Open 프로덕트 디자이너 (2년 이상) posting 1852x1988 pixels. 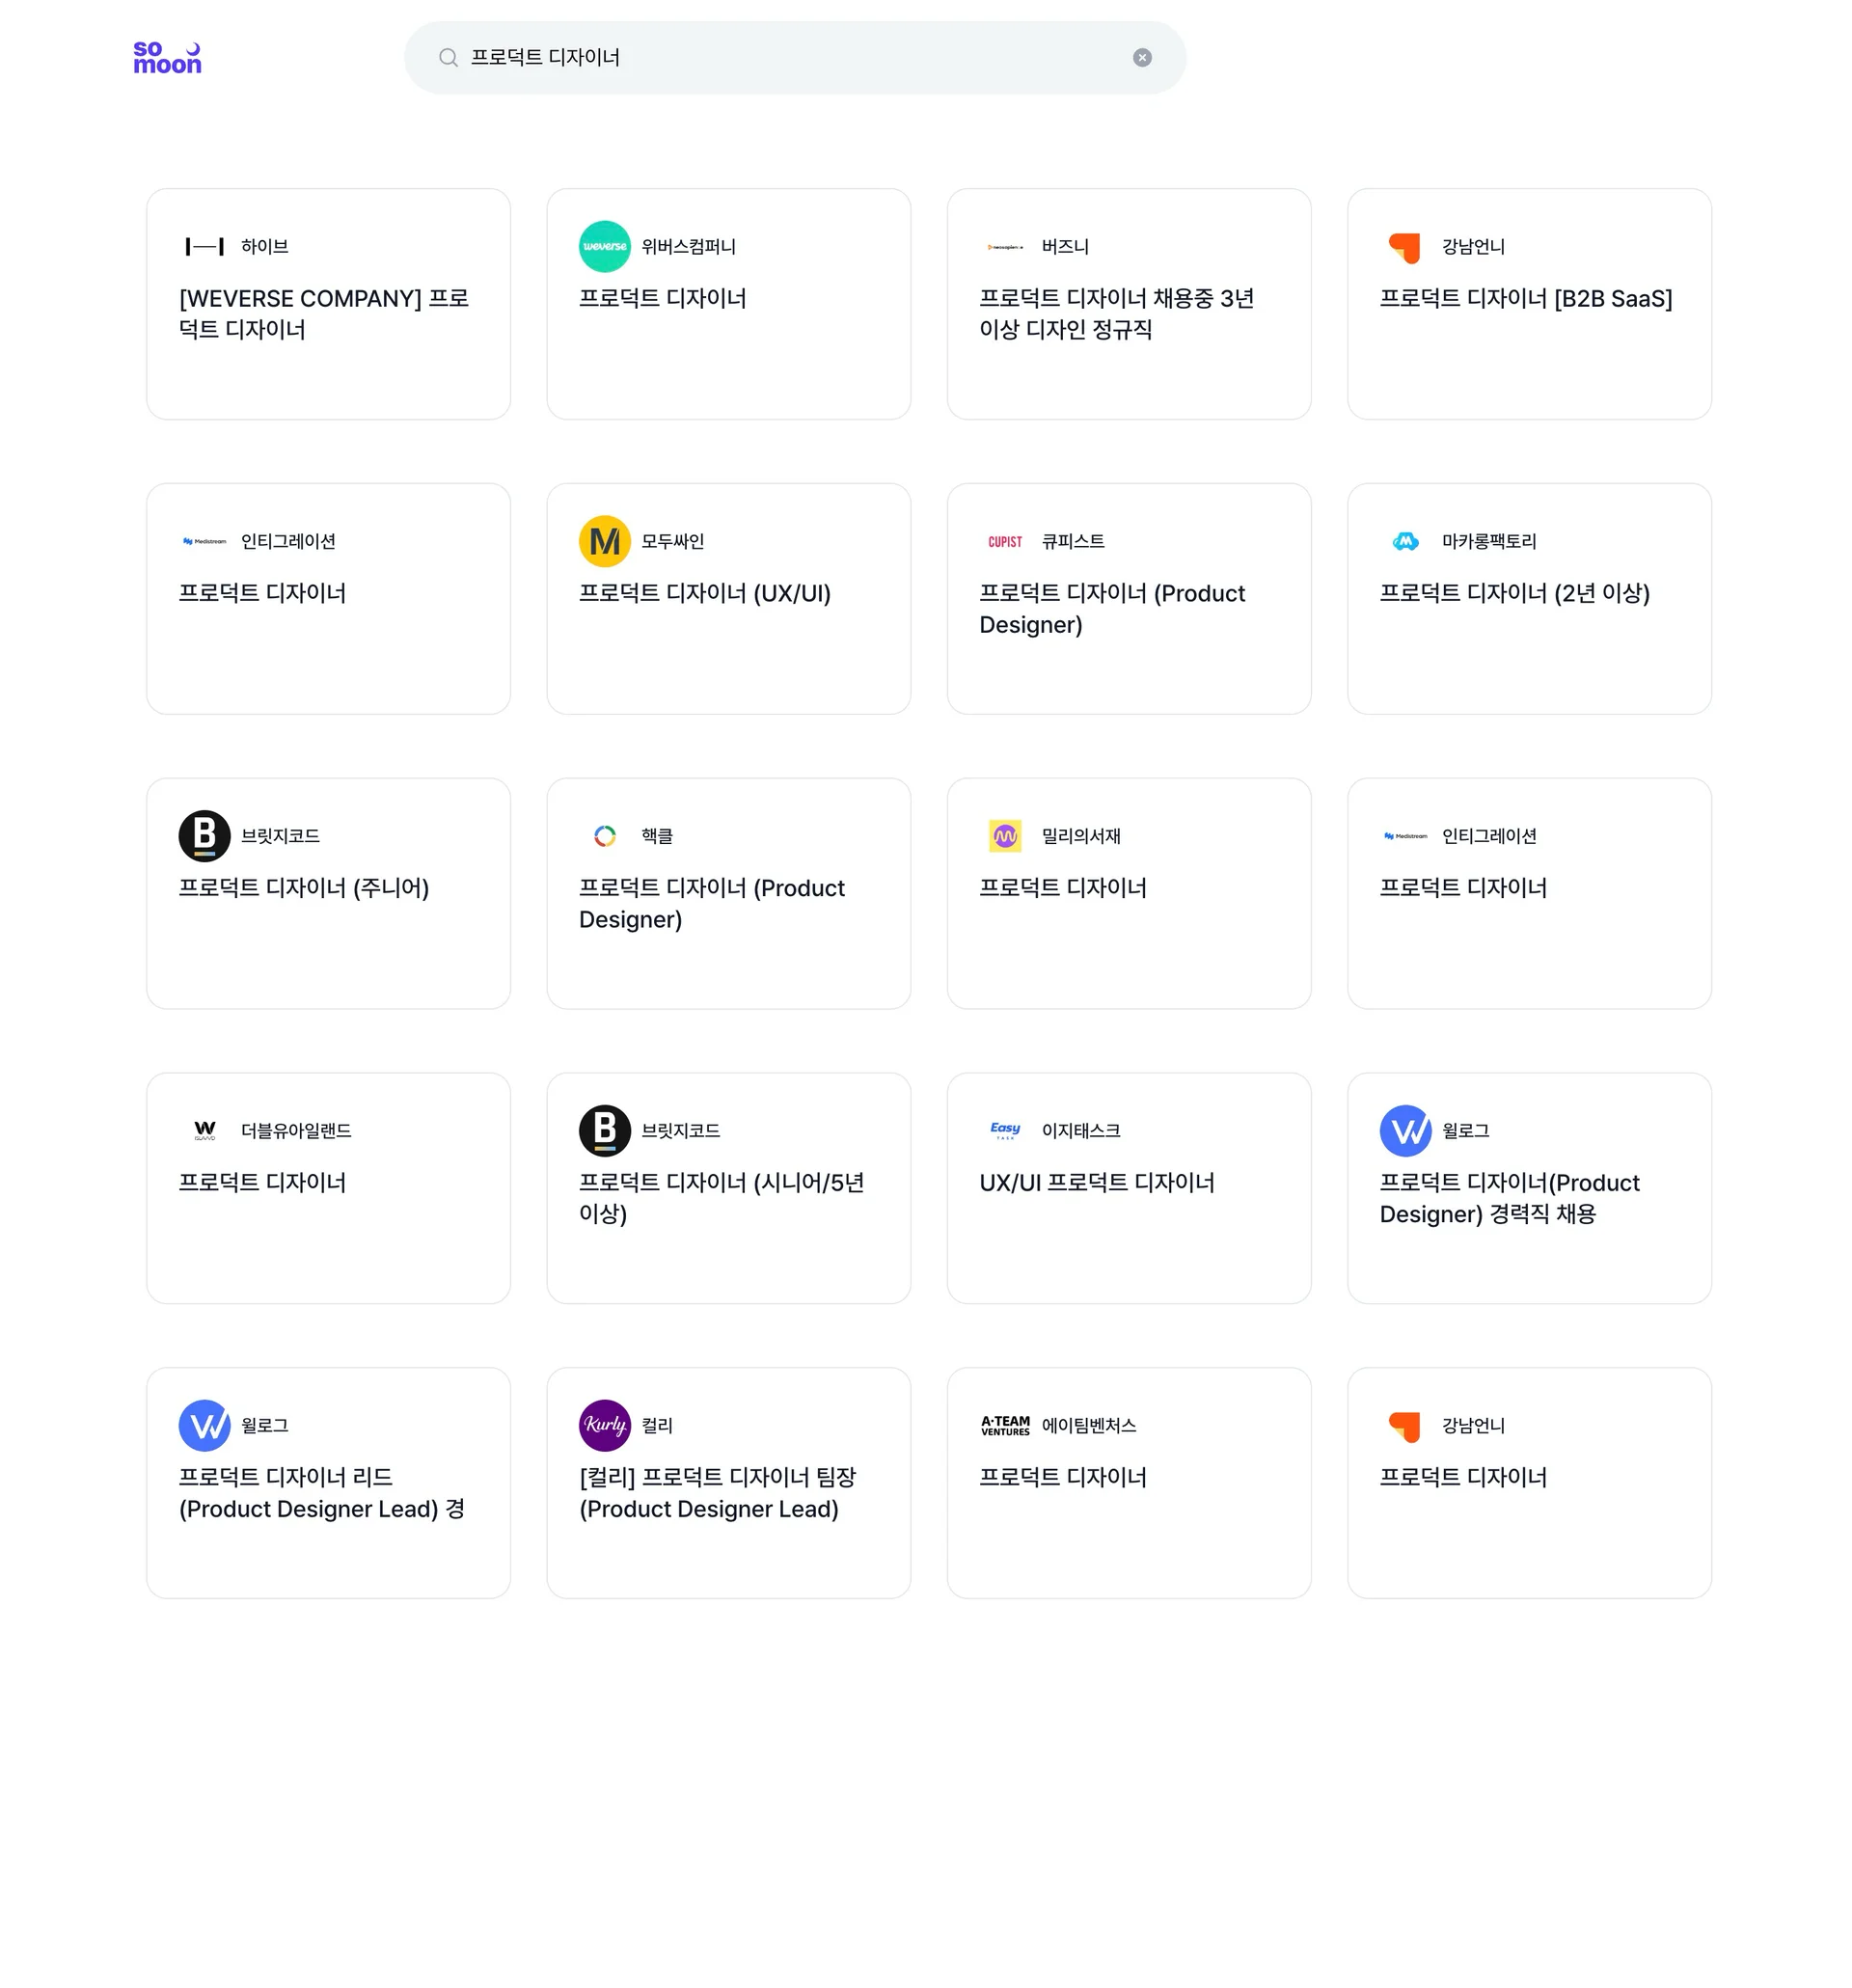[x=1513, y=594]
